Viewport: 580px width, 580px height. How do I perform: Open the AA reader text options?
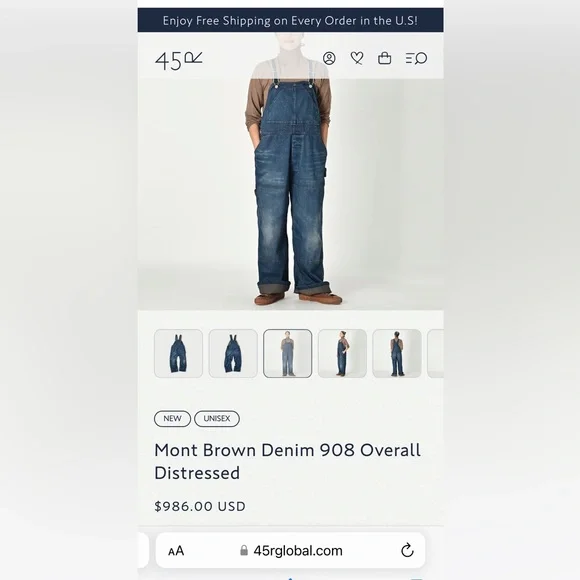click(x=176, y=551)
